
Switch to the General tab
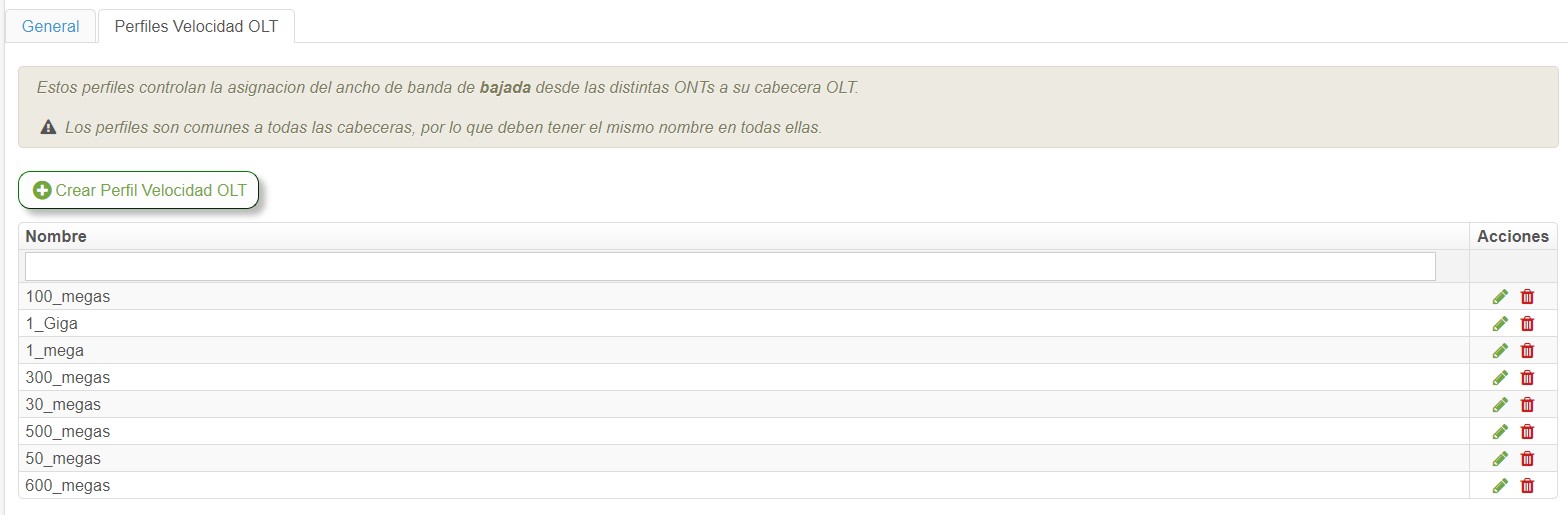click(x=51, y=27)
